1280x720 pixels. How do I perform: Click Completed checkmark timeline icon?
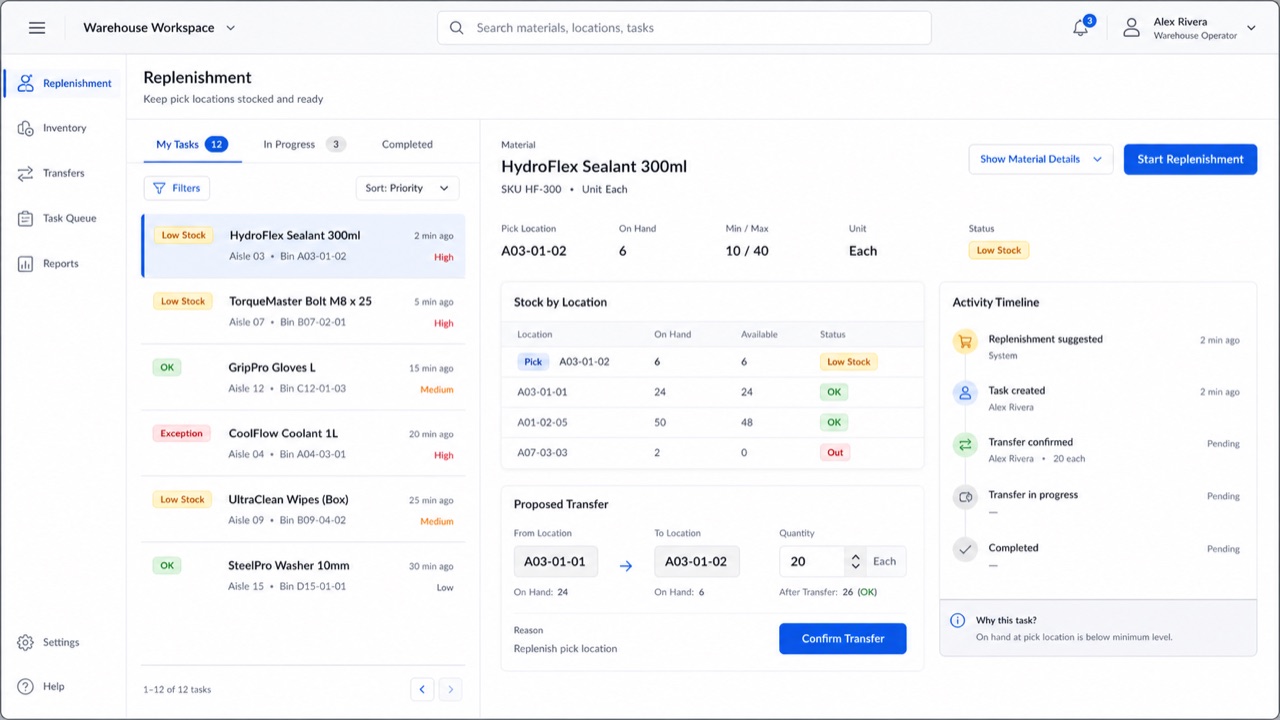[965, 549]
